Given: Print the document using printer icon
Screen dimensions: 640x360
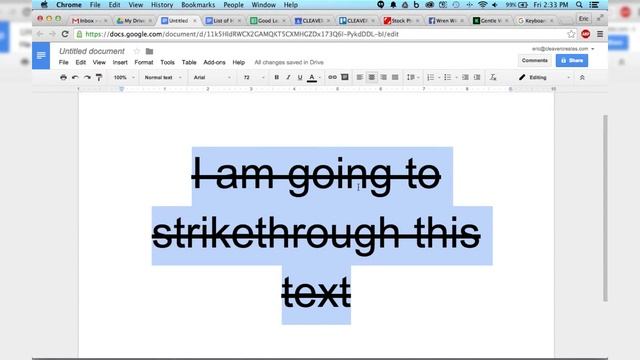Looking at the screenshot, I should click(x=63, y=77).
